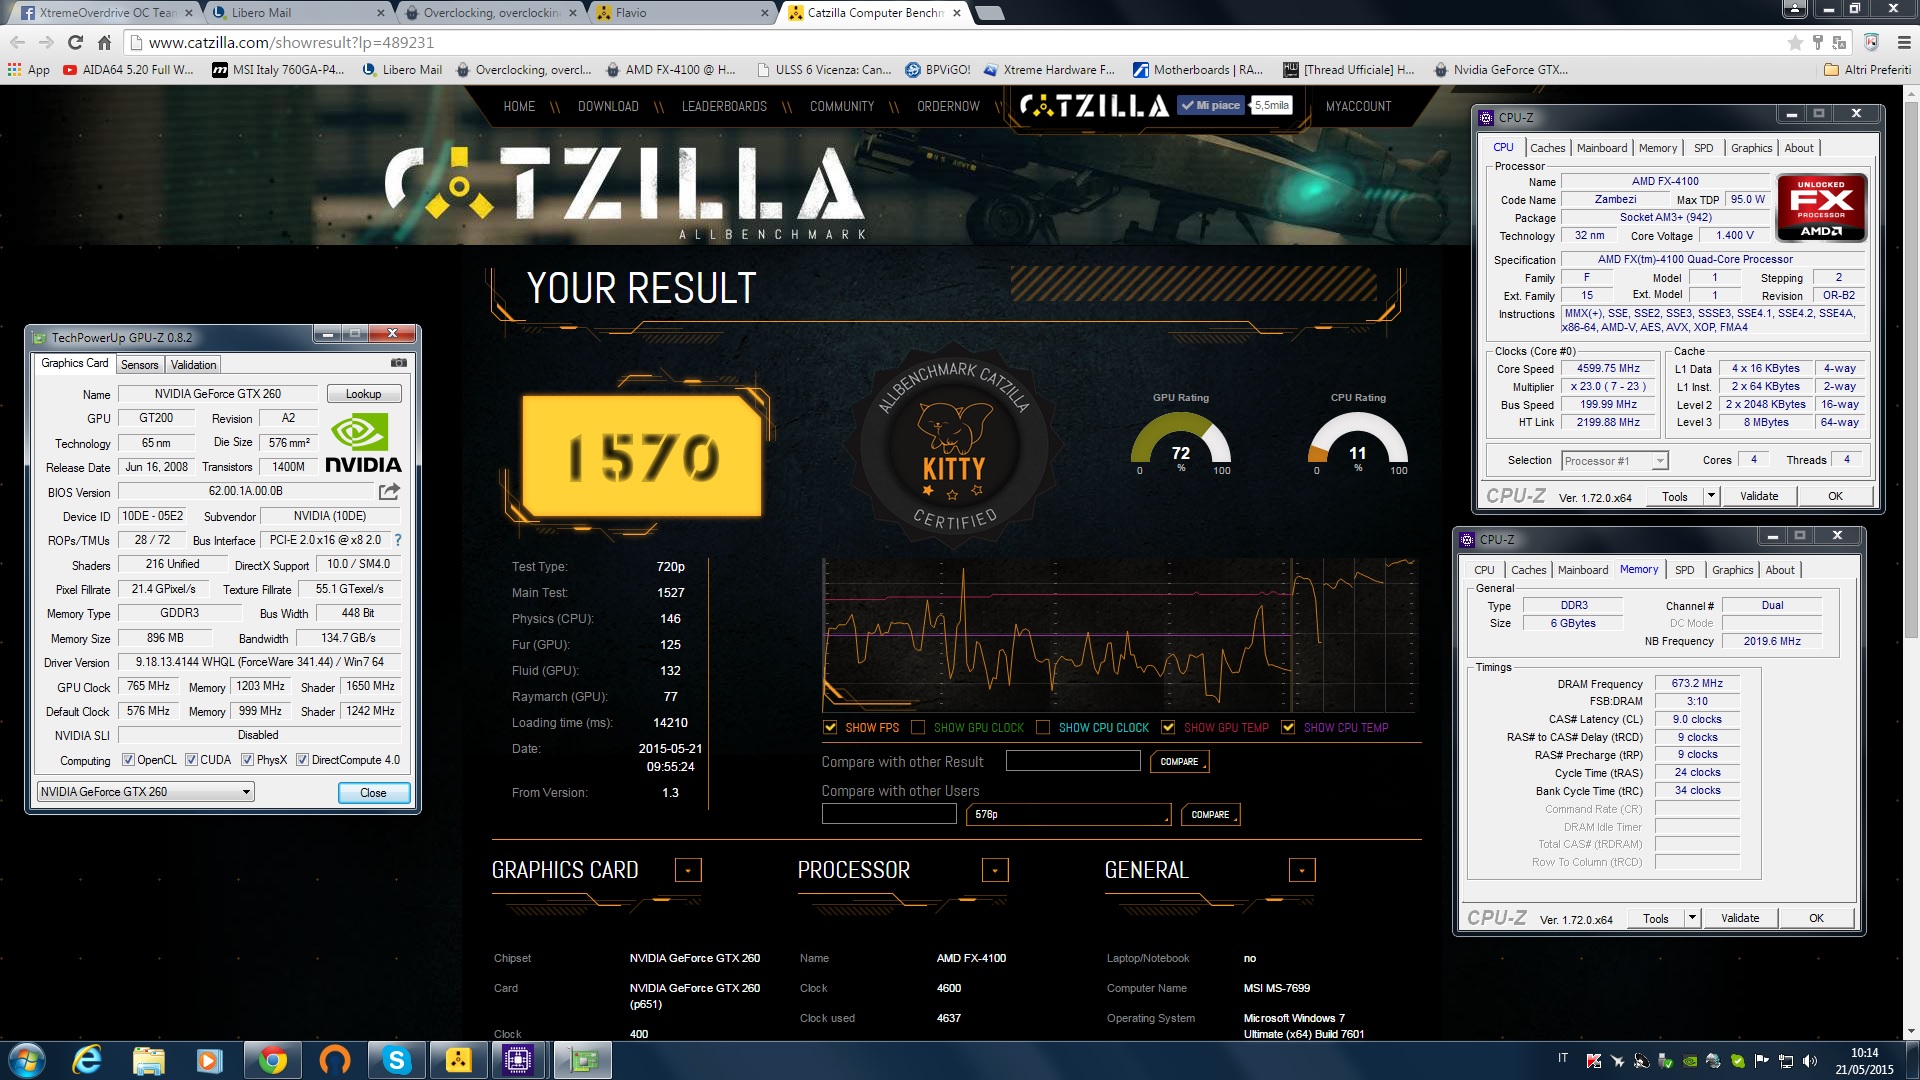
Task: Enable the SHOW GPU CLOCK checkbox
Action: 918,727
